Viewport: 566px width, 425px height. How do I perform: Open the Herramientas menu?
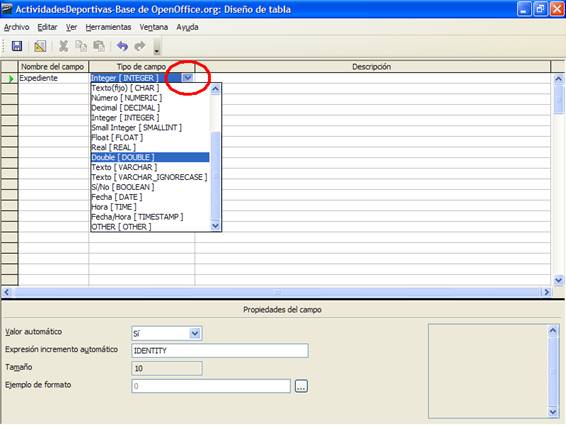click(108, 27)
